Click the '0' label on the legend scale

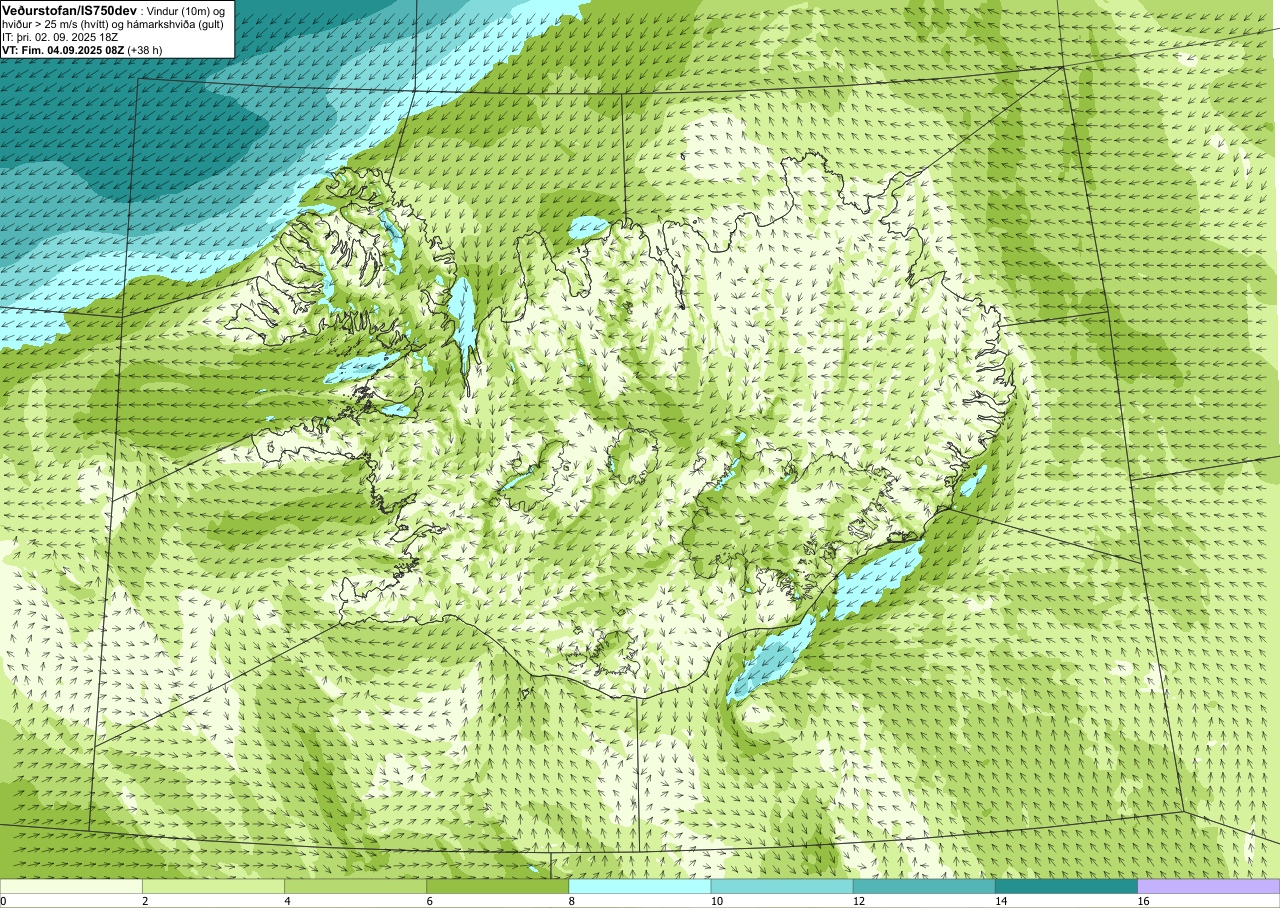coord(4,901)
